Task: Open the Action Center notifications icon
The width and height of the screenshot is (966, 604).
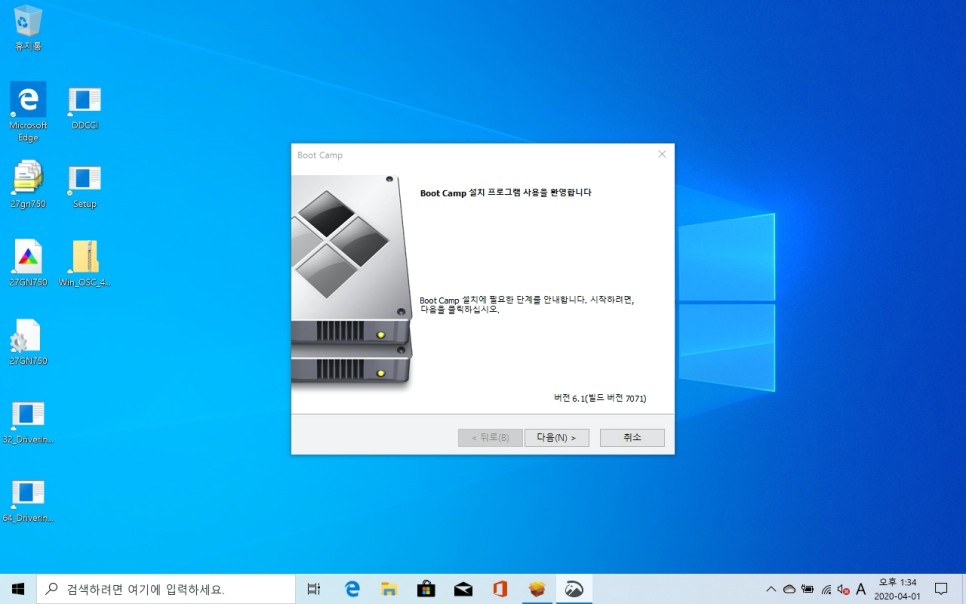Action: click(x=941, y=589)
